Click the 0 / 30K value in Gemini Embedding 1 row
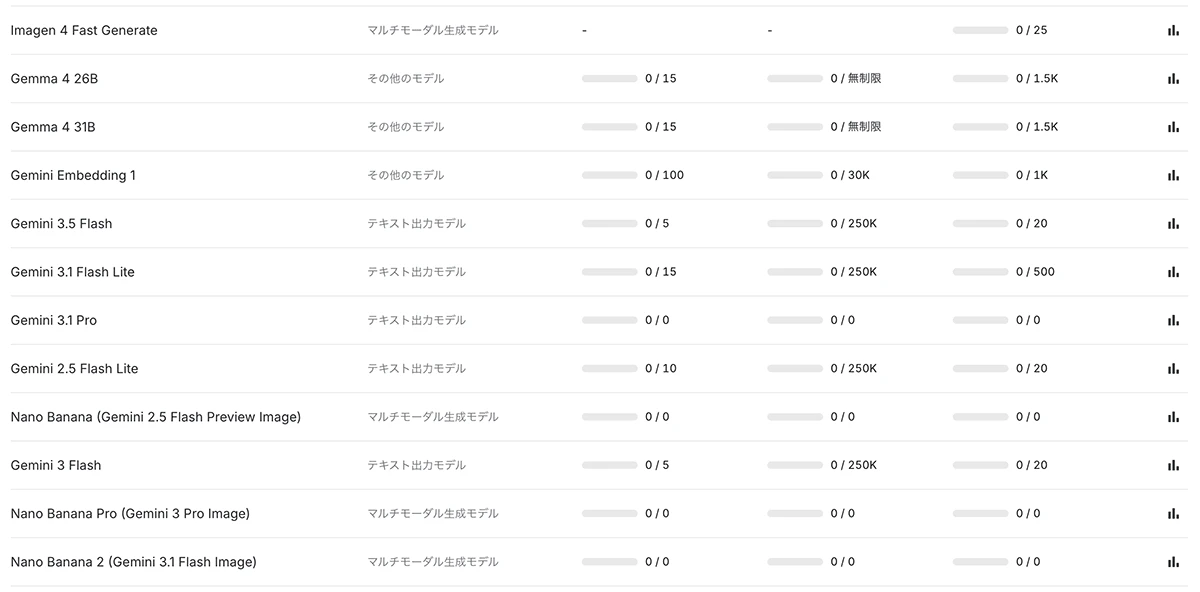Image resolution: width=1200 pixels, height=592 pixels. tap(850, 175)
